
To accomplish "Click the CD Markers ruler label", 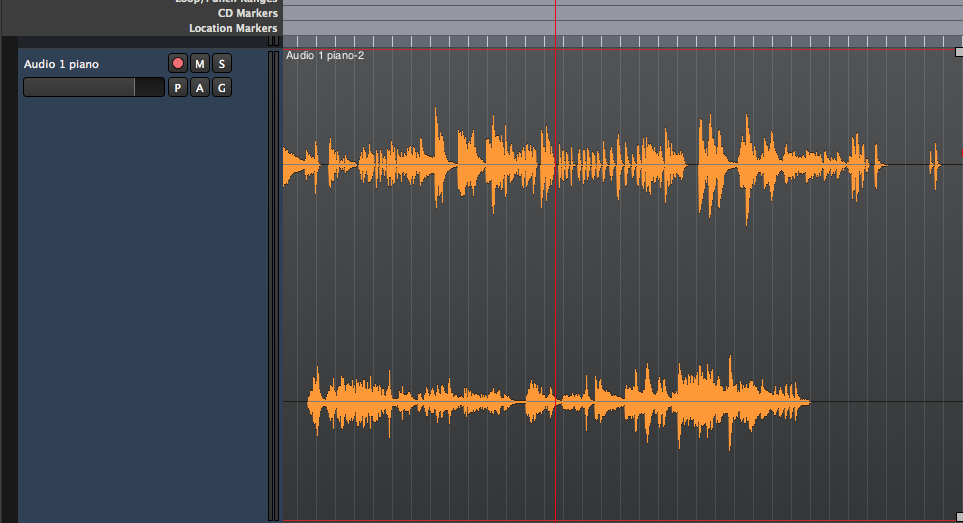I will [x=247, y=13].
